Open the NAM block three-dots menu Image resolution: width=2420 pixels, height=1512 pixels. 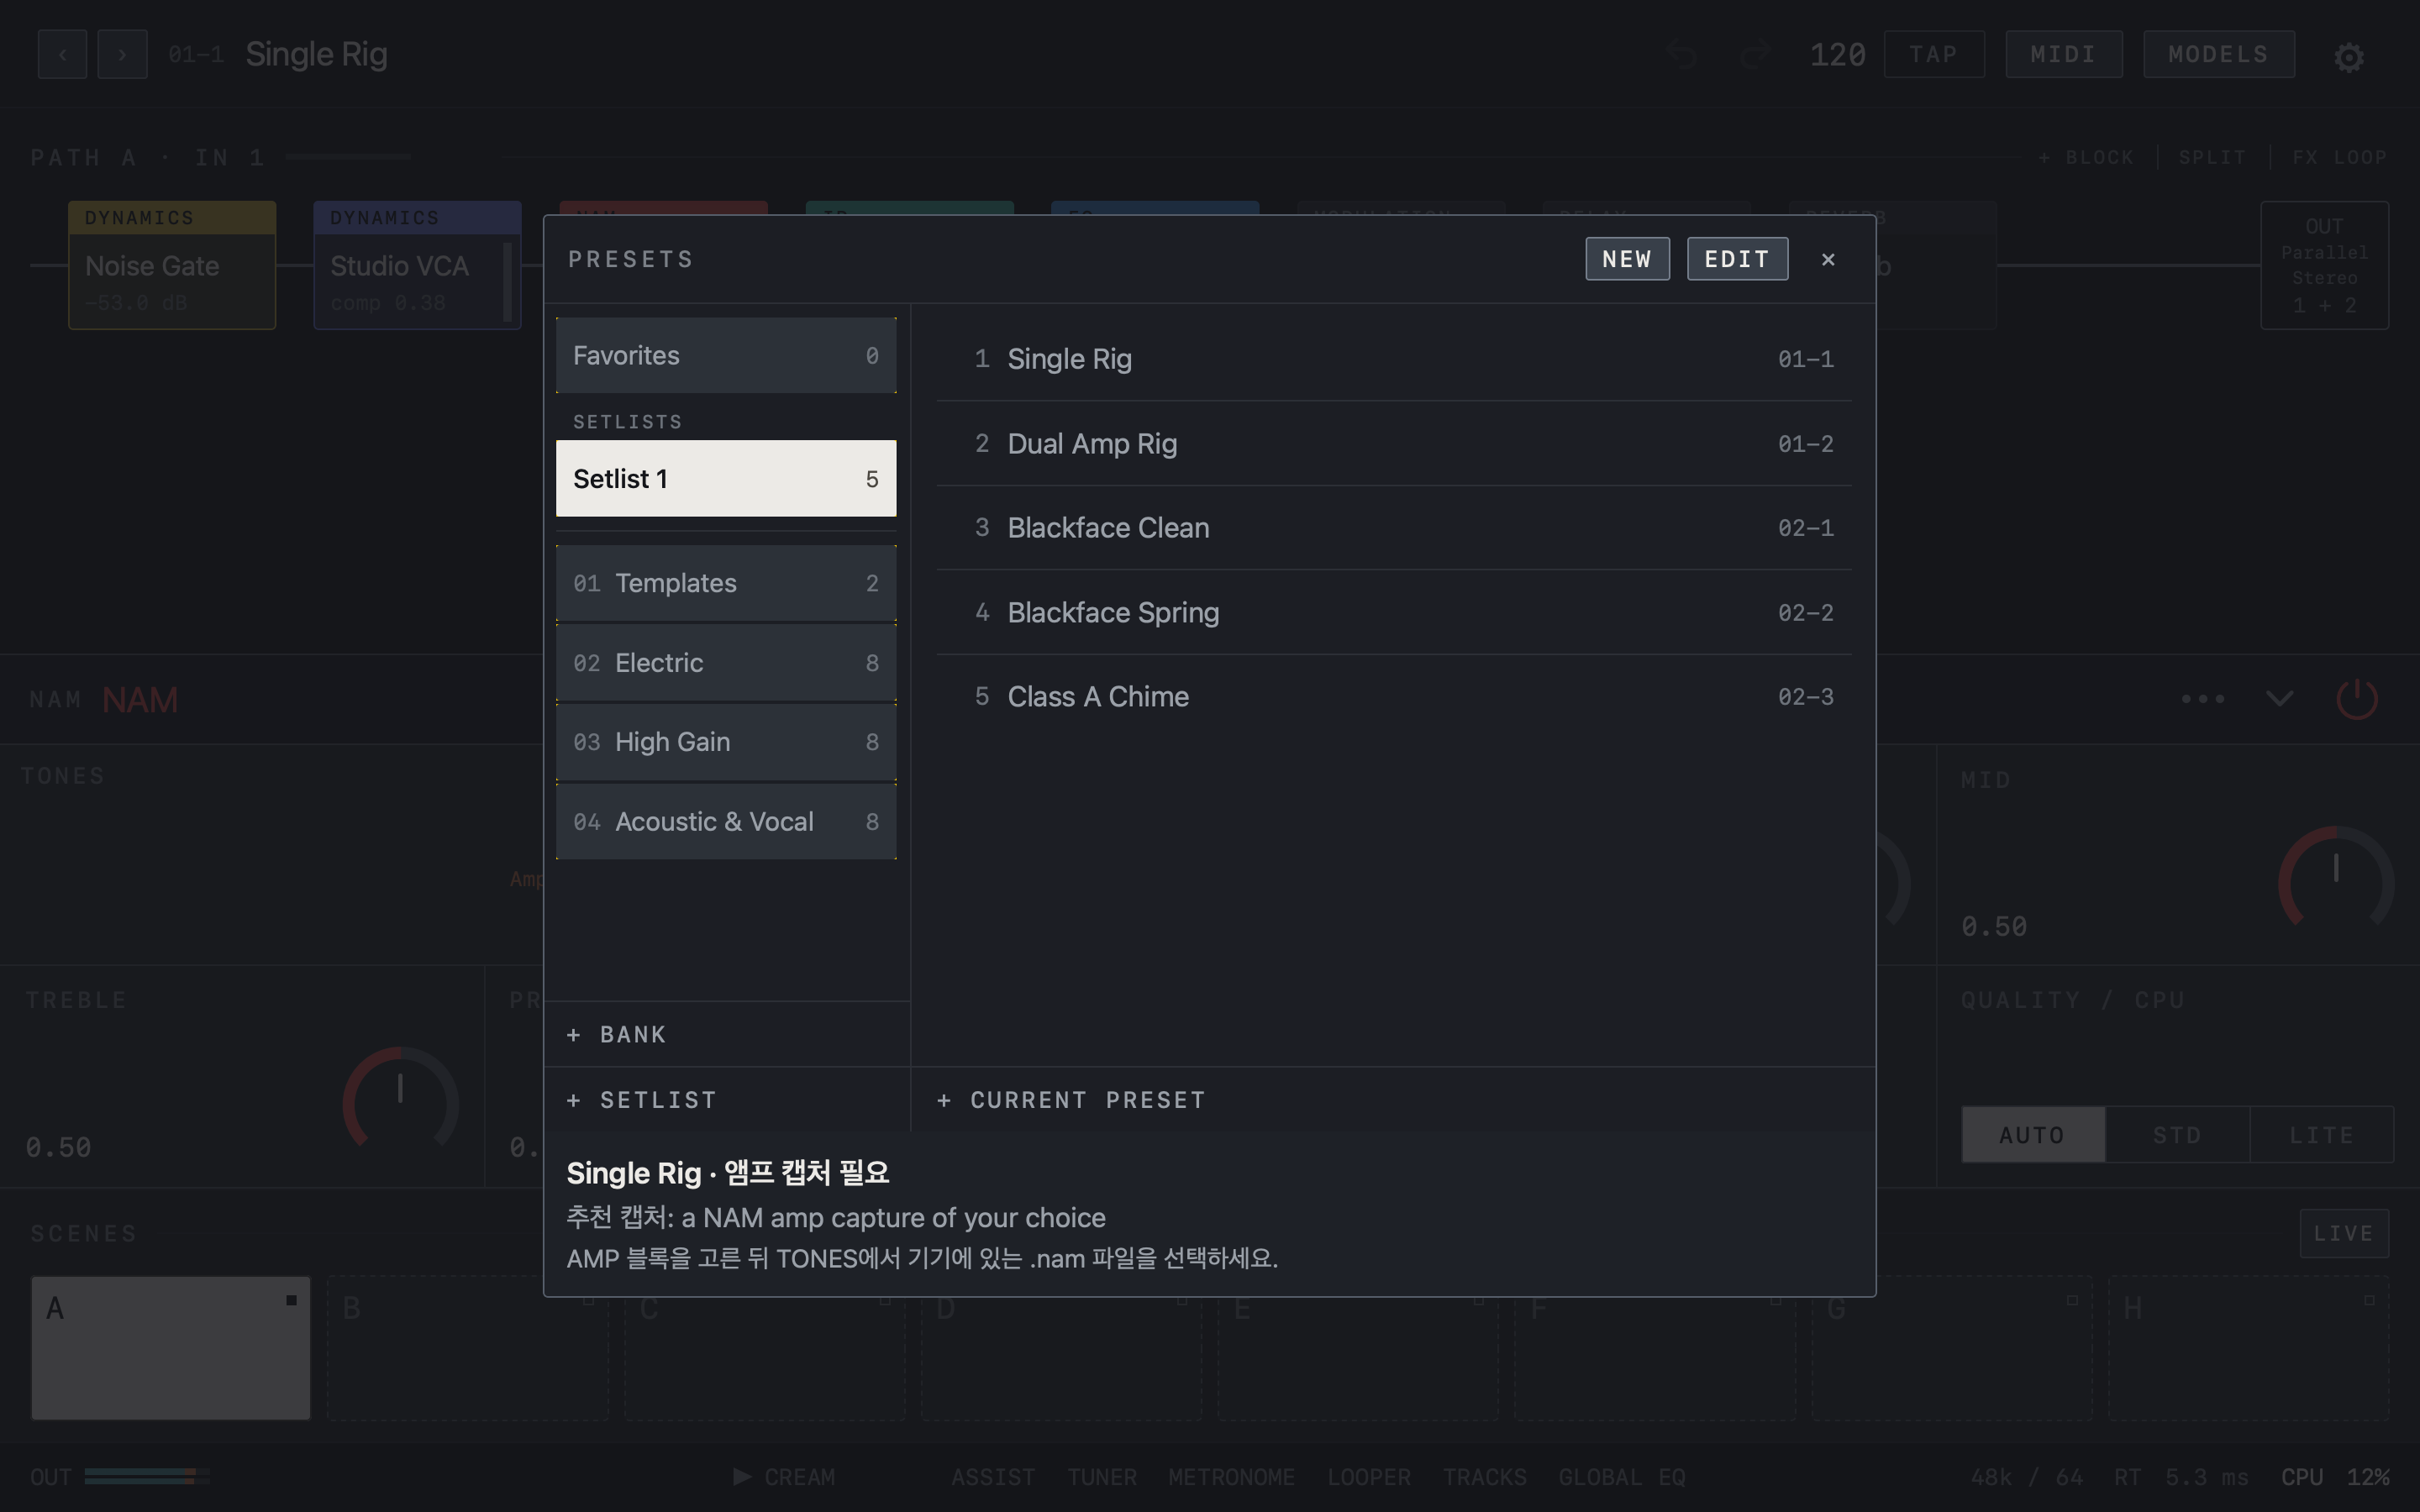click(x=2202, y=698)
